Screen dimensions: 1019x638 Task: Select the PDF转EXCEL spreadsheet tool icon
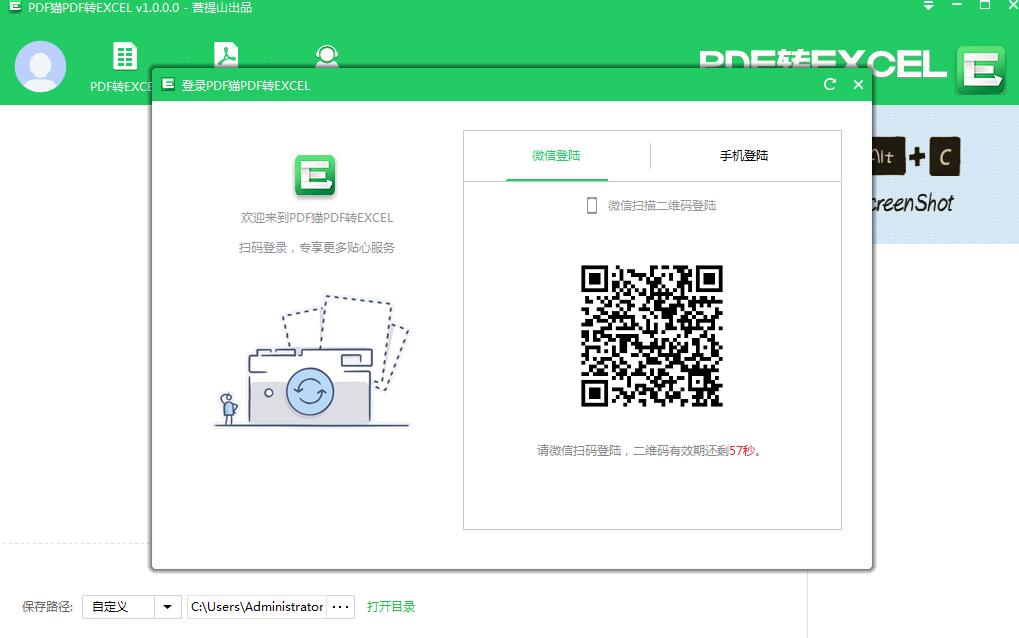(124, 56)
